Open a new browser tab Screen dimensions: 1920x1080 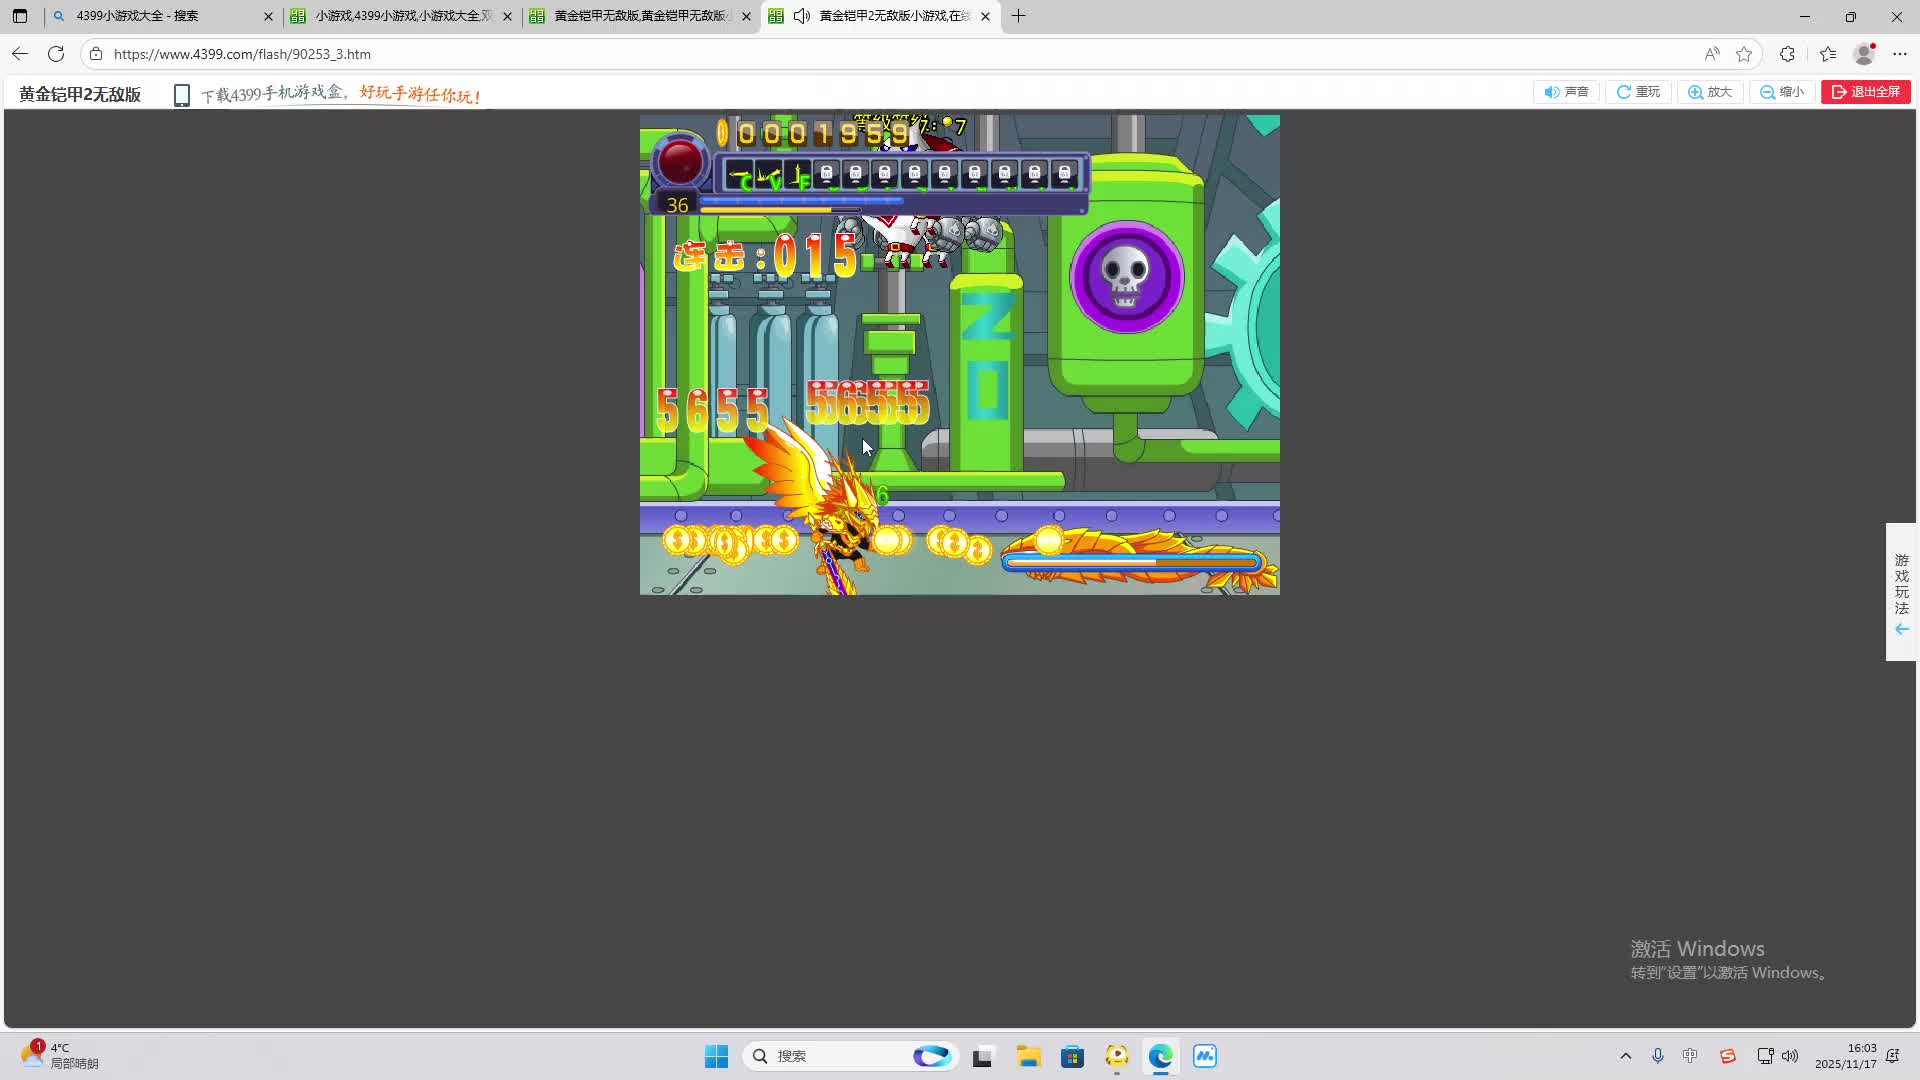click(x=1018, y=16)
